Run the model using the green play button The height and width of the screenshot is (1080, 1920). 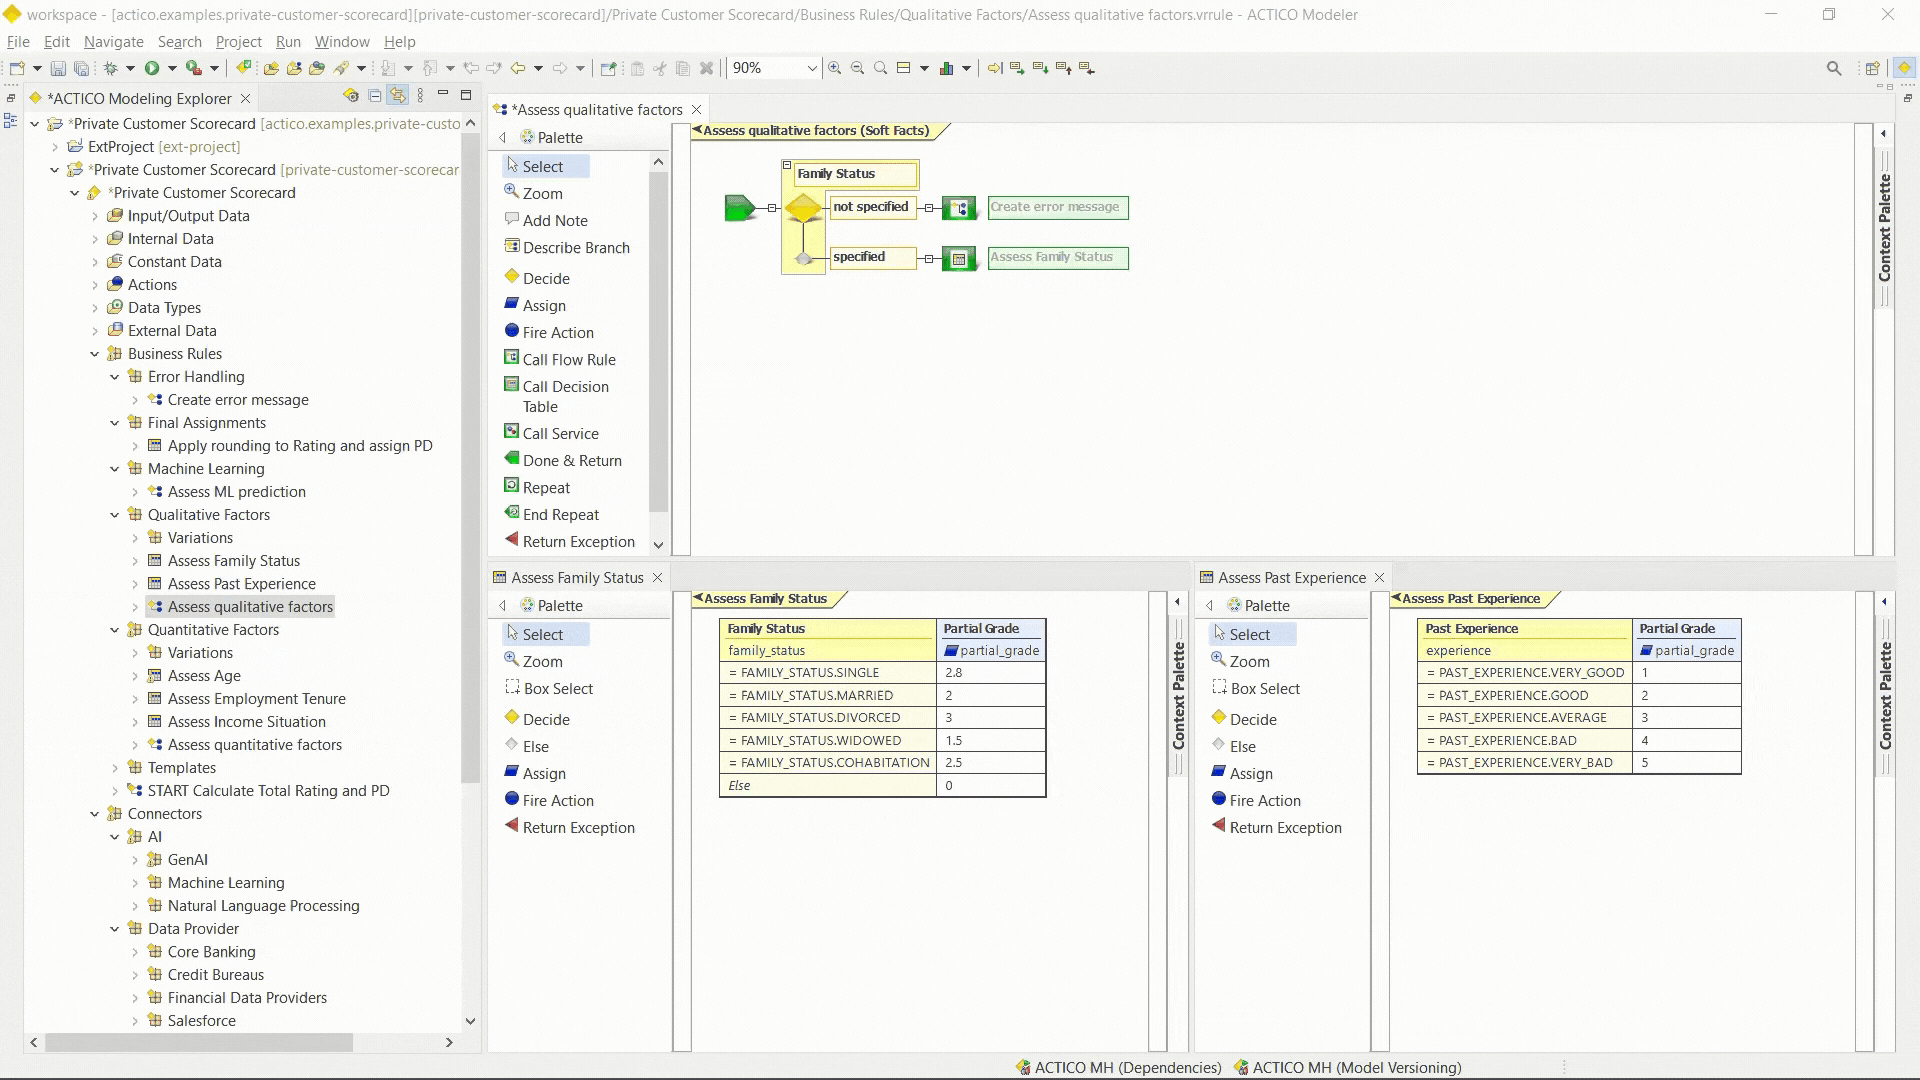pyautogui.click(x=154, y=68)
